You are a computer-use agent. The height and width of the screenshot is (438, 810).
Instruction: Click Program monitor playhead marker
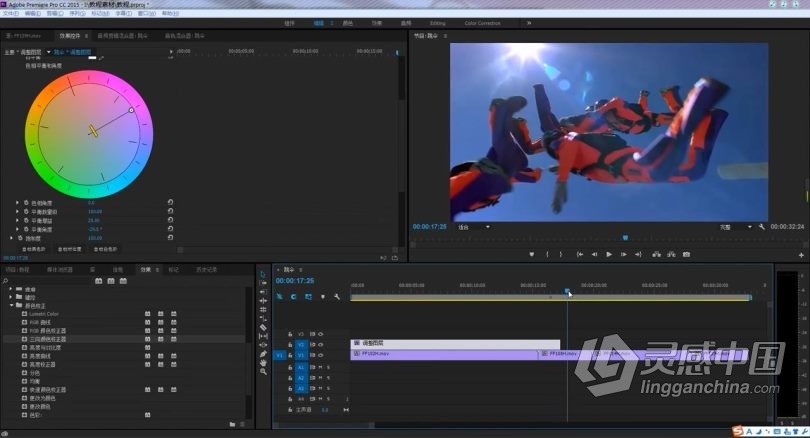(x=625, y=238)
